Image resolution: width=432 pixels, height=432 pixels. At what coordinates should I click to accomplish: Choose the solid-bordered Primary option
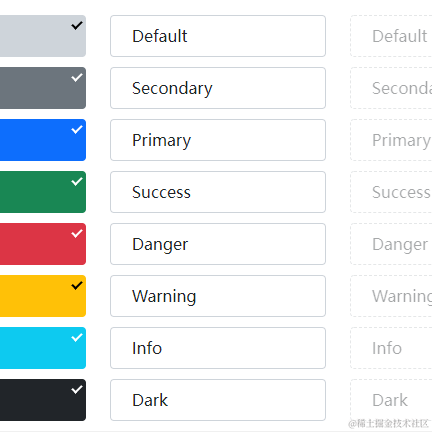218,140
